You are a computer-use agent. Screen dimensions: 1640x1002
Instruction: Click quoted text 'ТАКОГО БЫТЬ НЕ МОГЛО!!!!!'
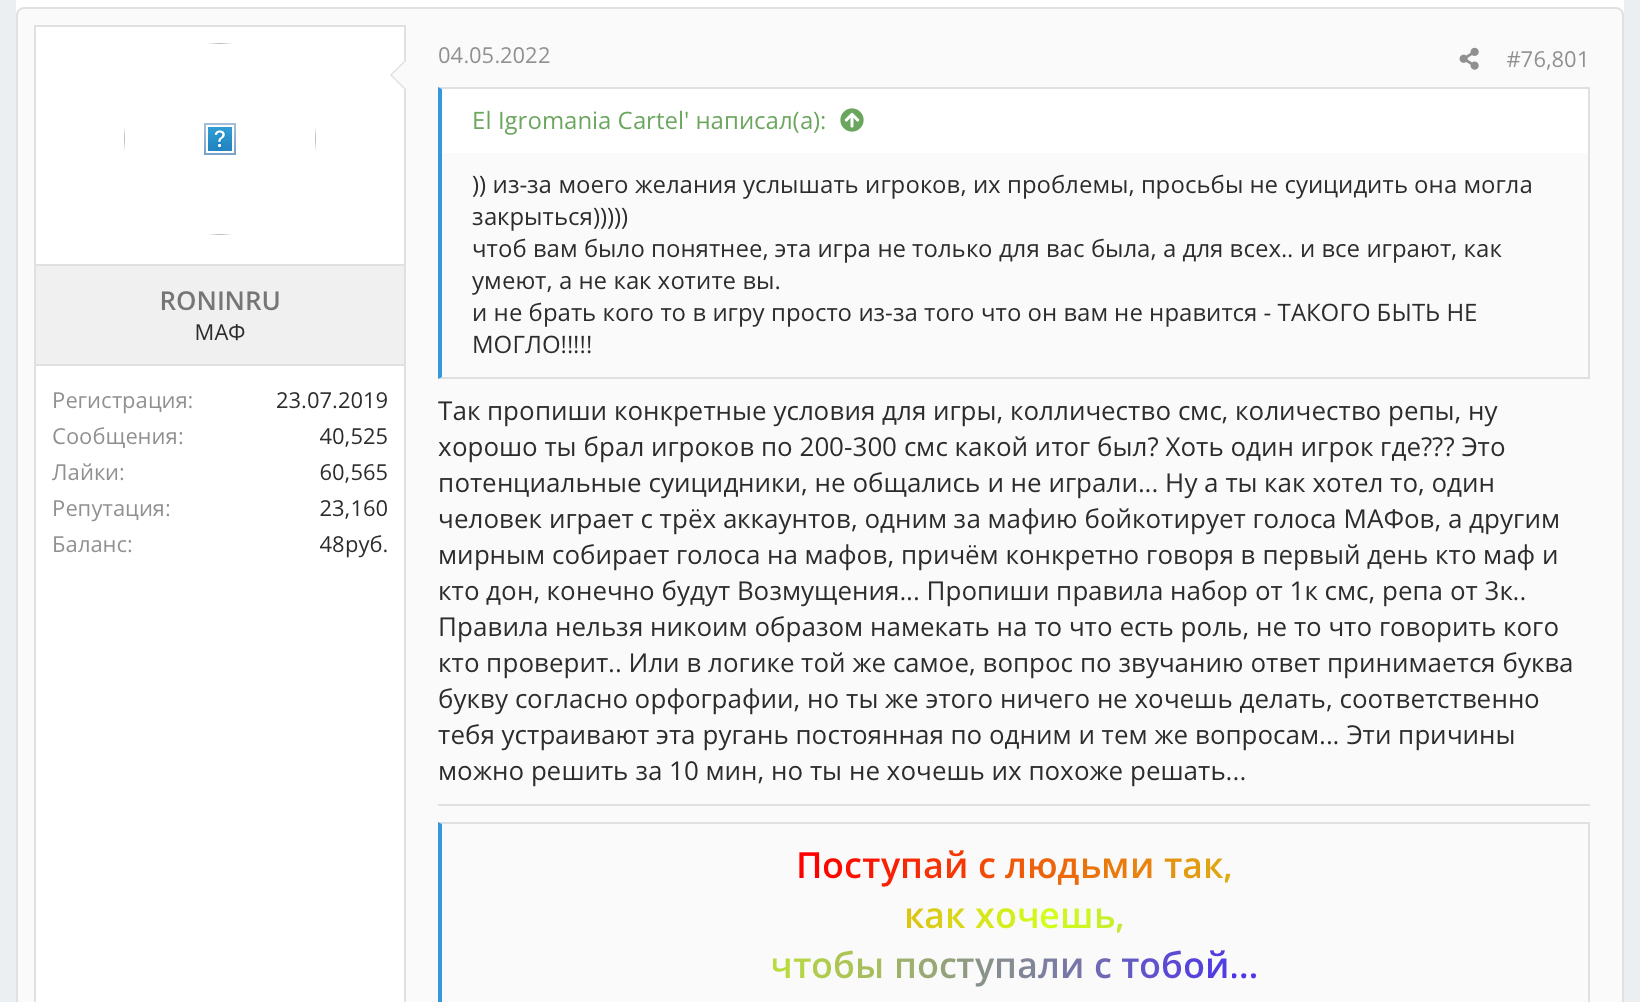pos(975,329)
